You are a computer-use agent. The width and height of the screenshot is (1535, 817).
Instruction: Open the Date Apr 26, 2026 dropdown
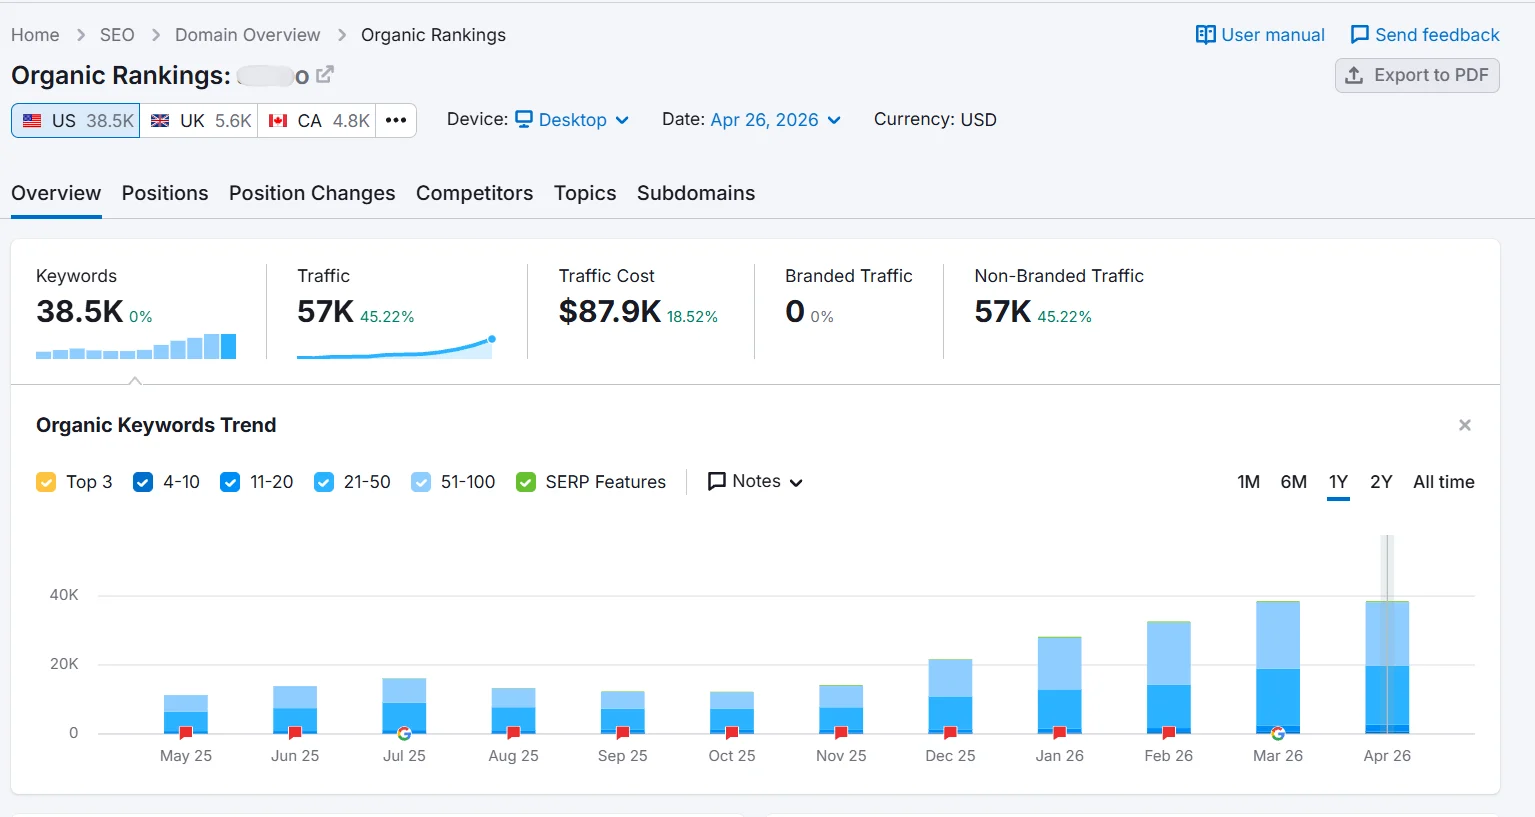(x=775, y=120)
